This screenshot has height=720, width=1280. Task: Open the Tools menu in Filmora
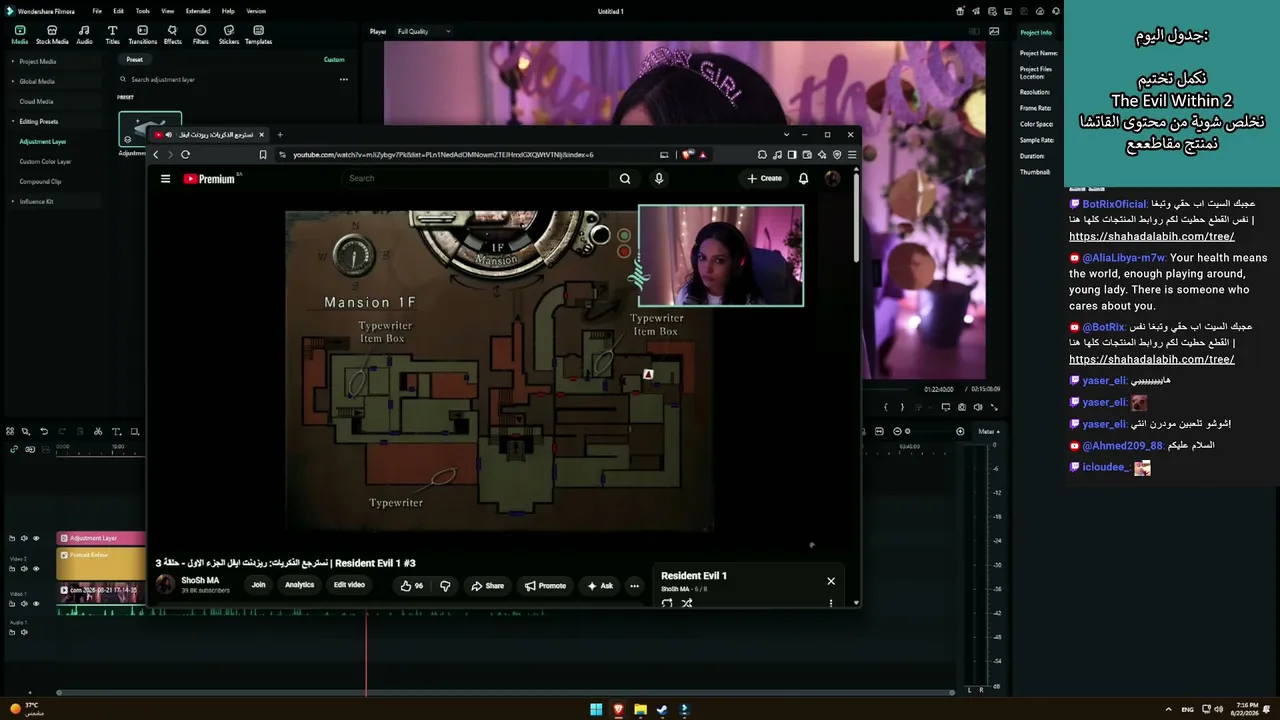coord(142,11)
